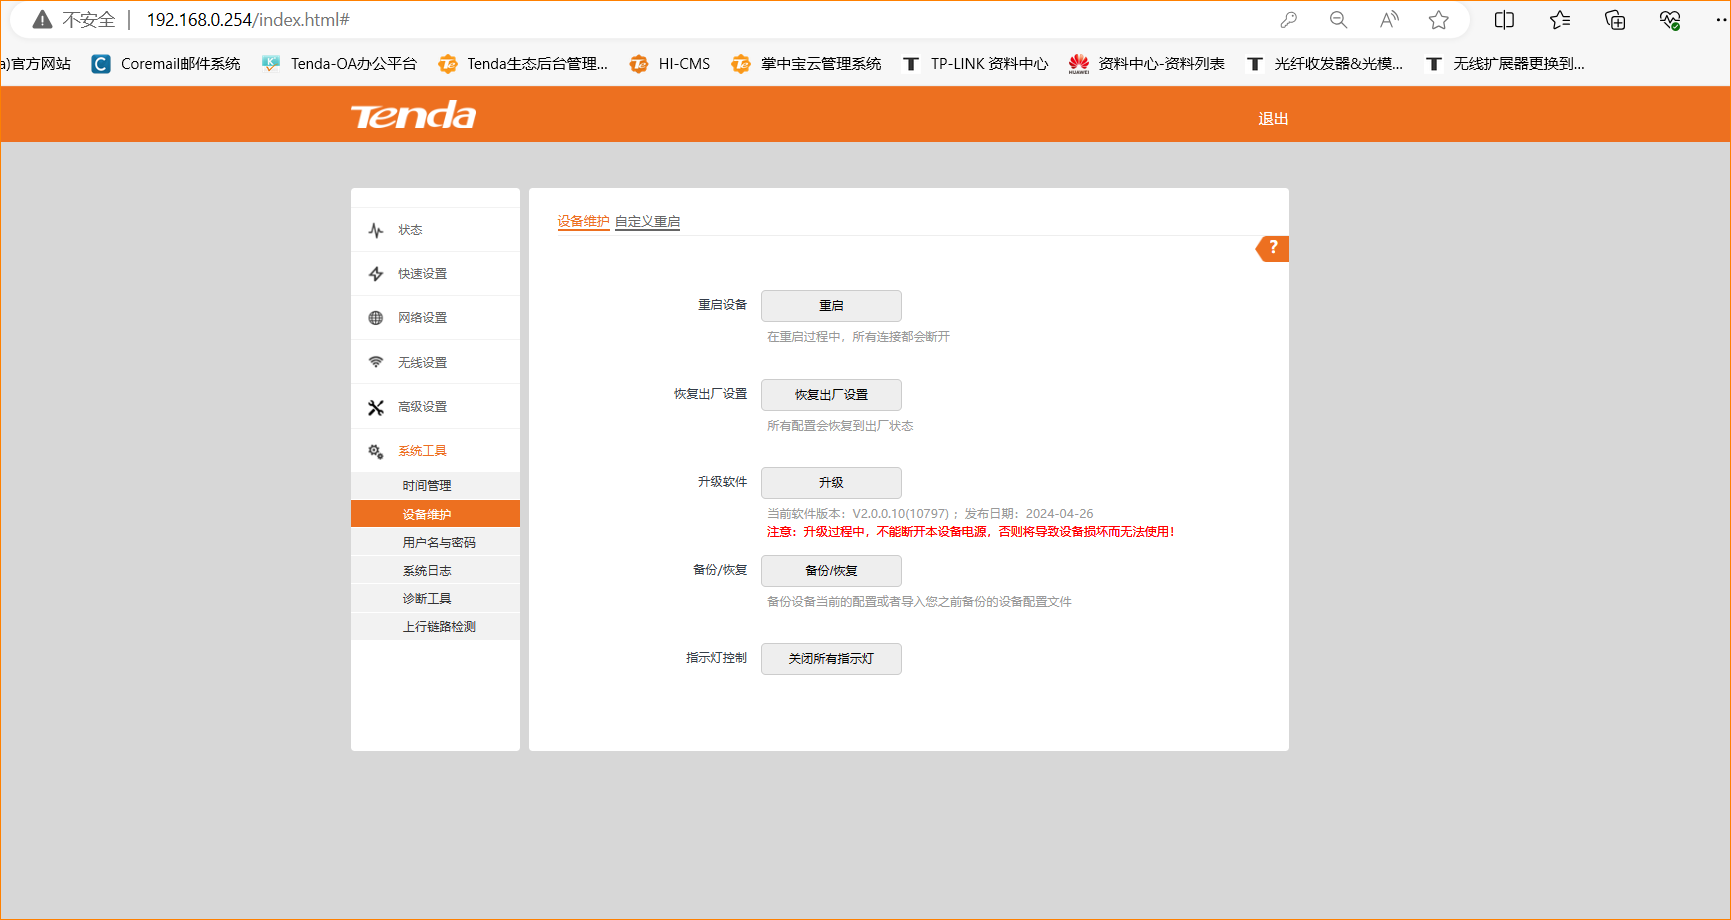
Task: Click the advanced settings tools icon
Action: (376, 407)
